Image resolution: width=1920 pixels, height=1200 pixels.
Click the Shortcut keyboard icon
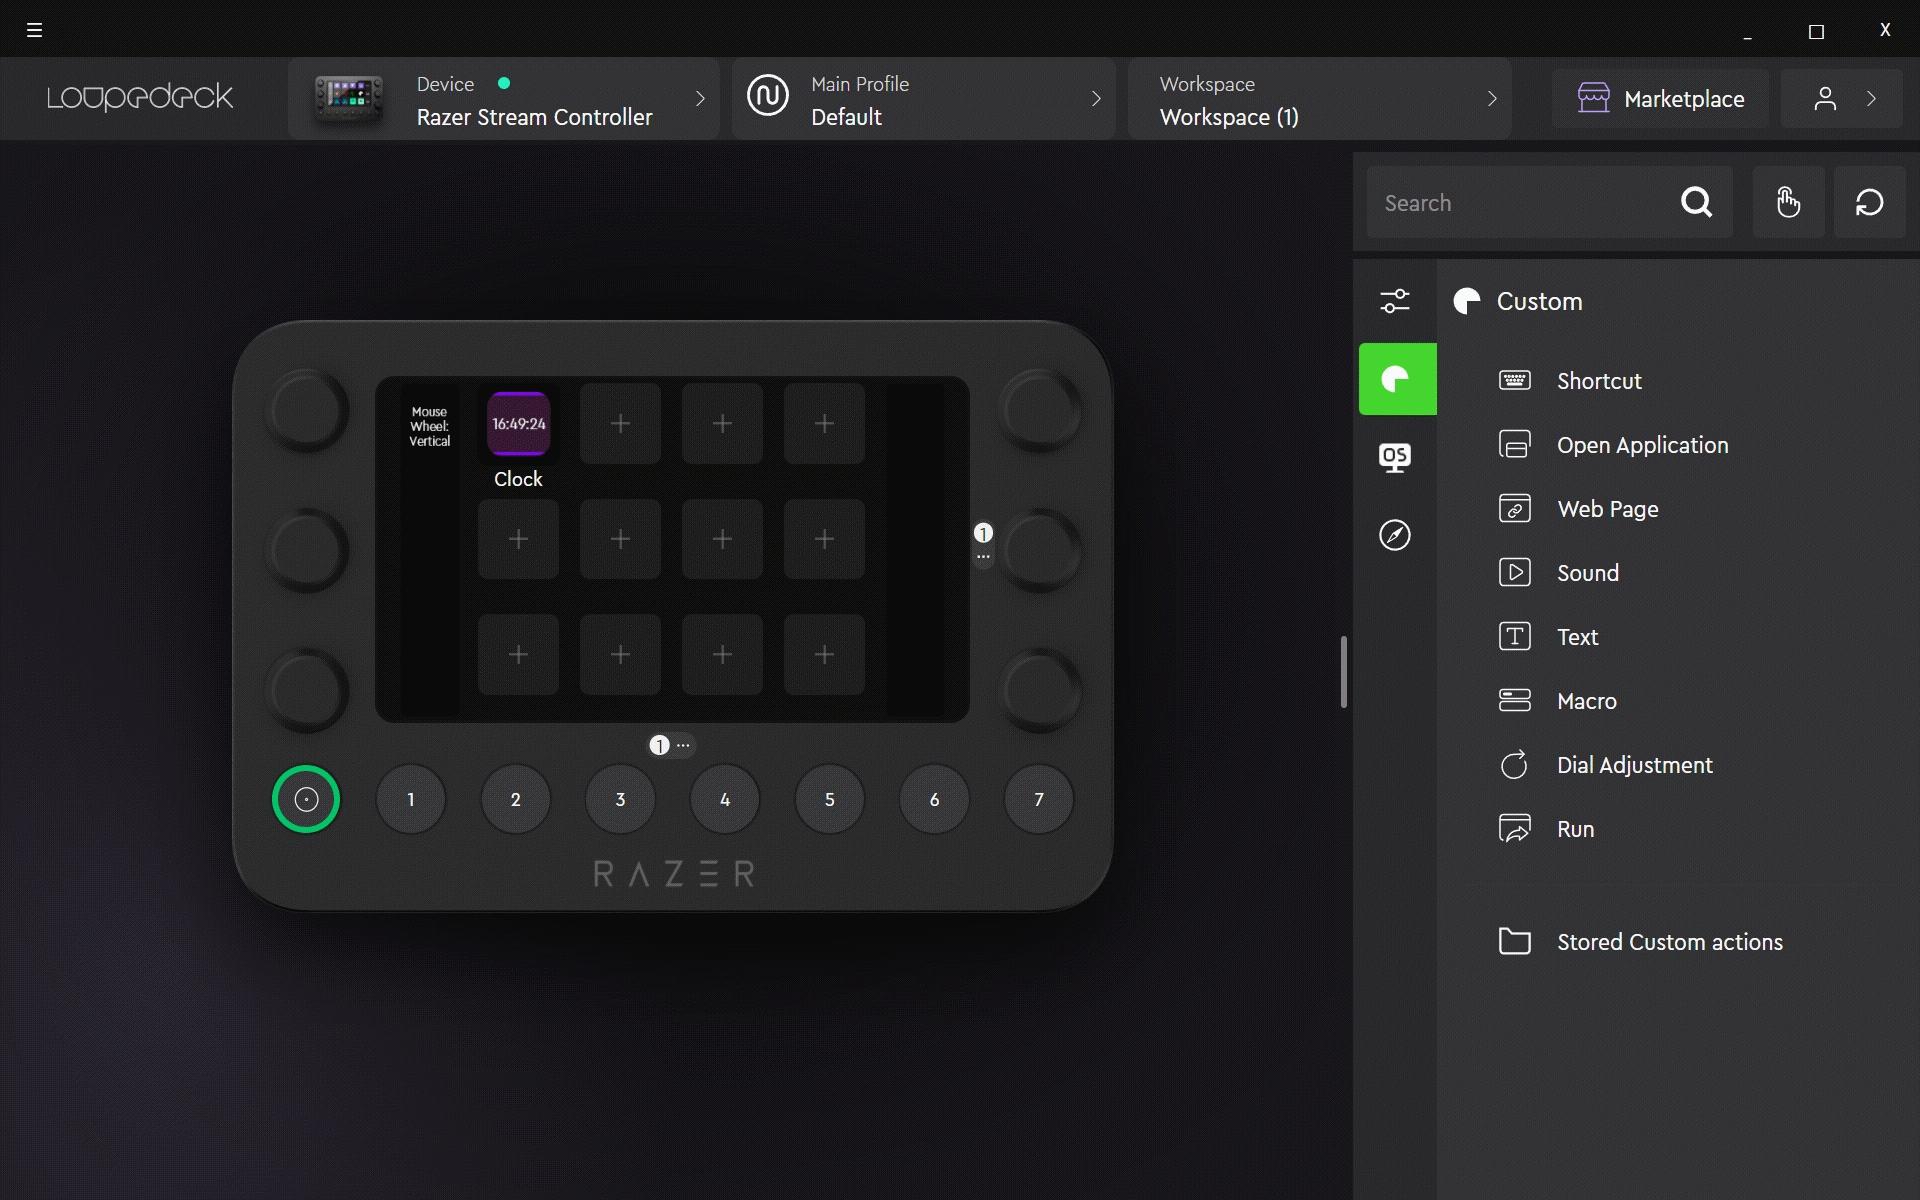pos(1514,380)
